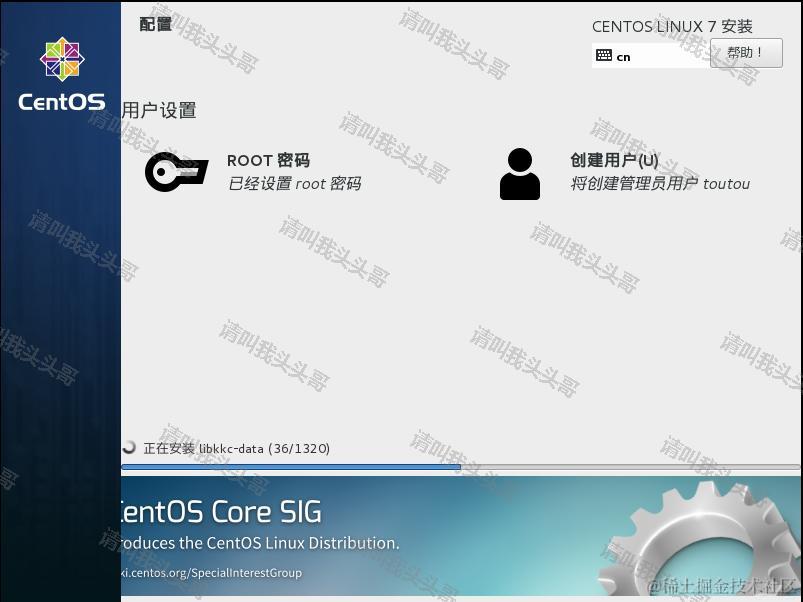Click '正在安装 libkkc-data (36/1320)' text
This screenshot has width=803, height=602.
coord(239,448)
